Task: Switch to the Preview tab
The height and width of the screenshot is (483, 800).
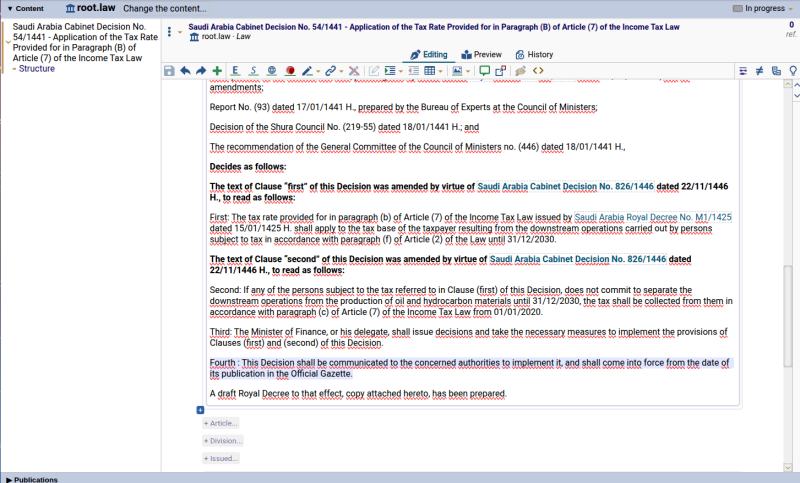Action: (x=482, y=55)
